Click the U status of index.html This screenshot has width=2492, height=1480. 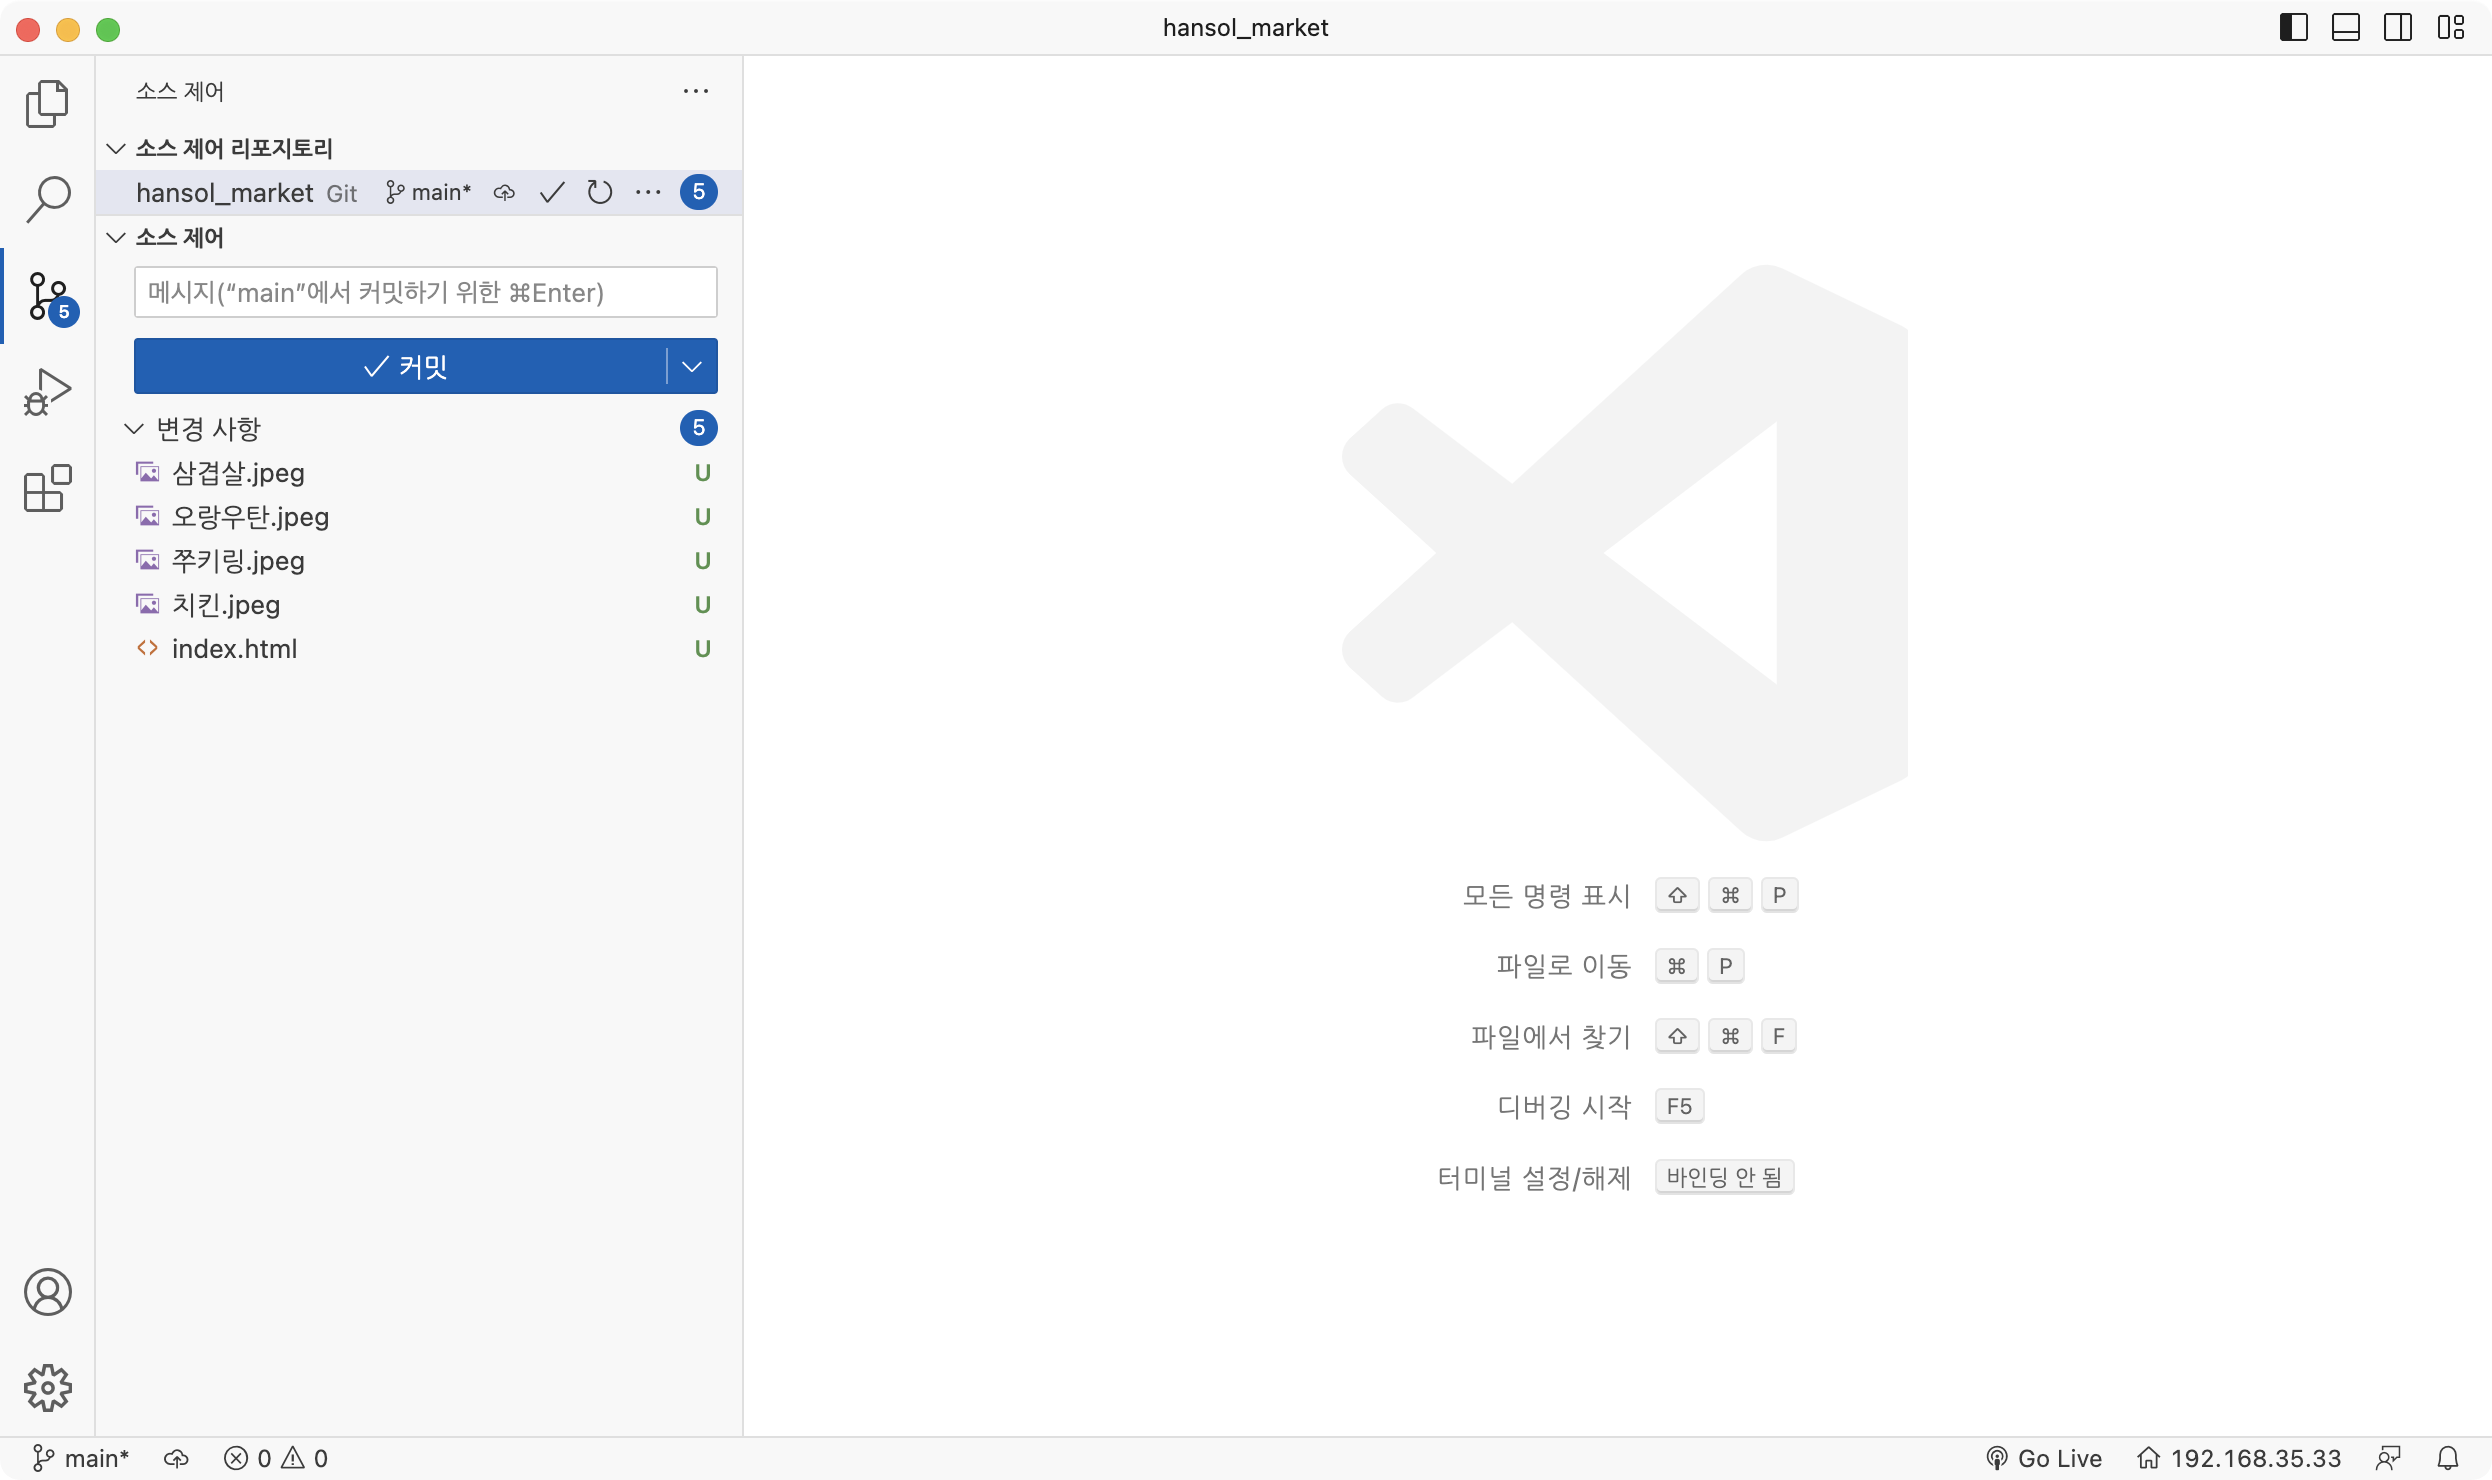pos(703,648)
